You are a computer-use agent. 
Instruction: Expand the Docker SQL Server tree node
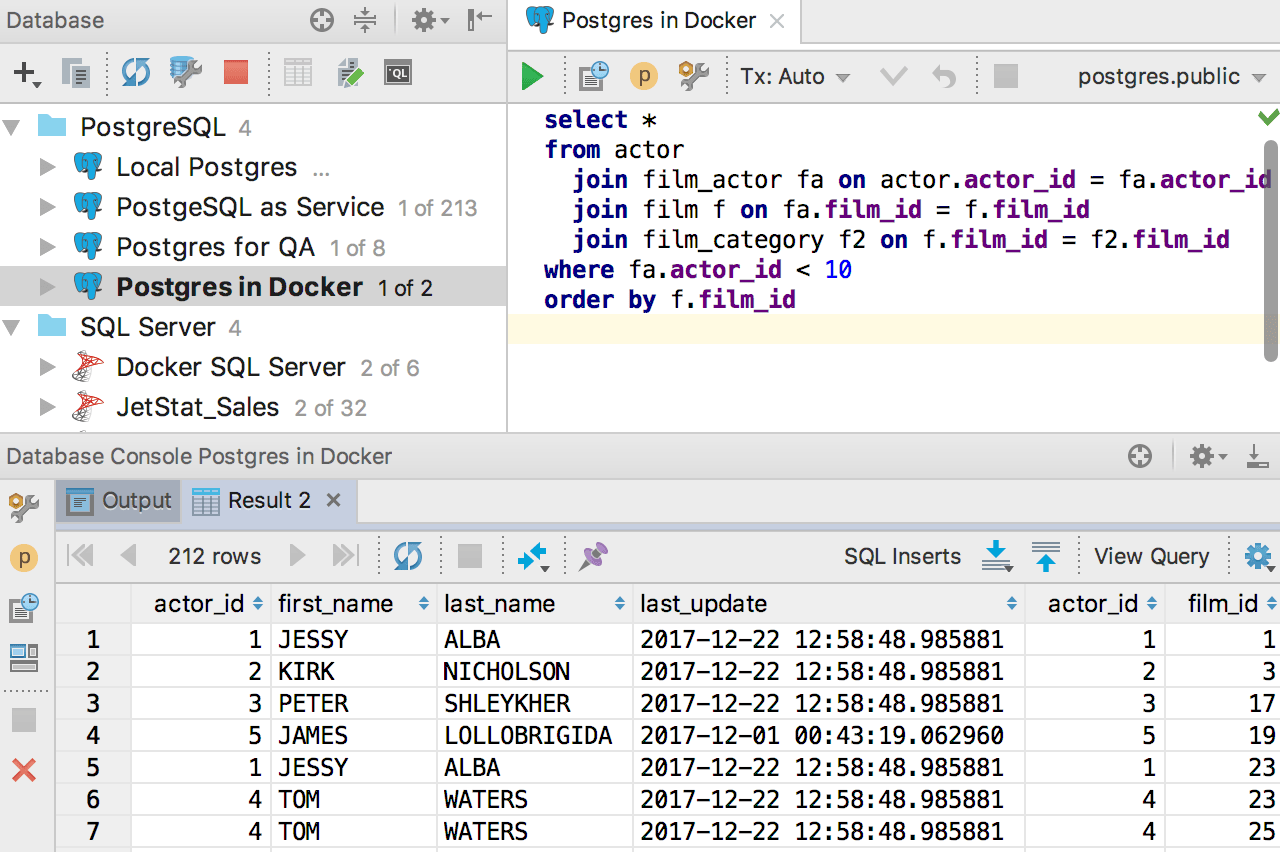(x=47, y=367)
